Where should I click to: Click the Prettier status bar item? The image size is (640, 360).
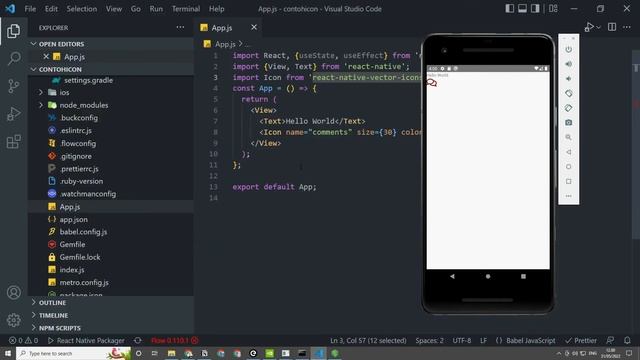581,340
